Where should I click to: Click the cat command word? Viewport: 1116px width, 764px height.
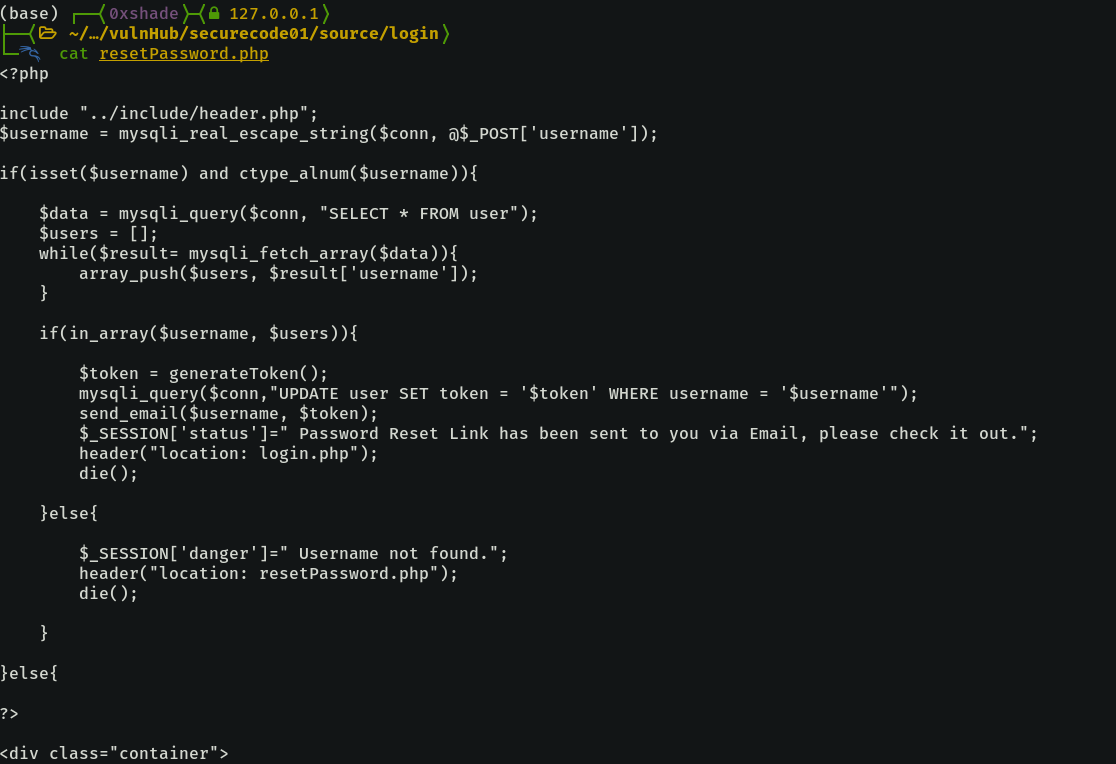(74, 54)
